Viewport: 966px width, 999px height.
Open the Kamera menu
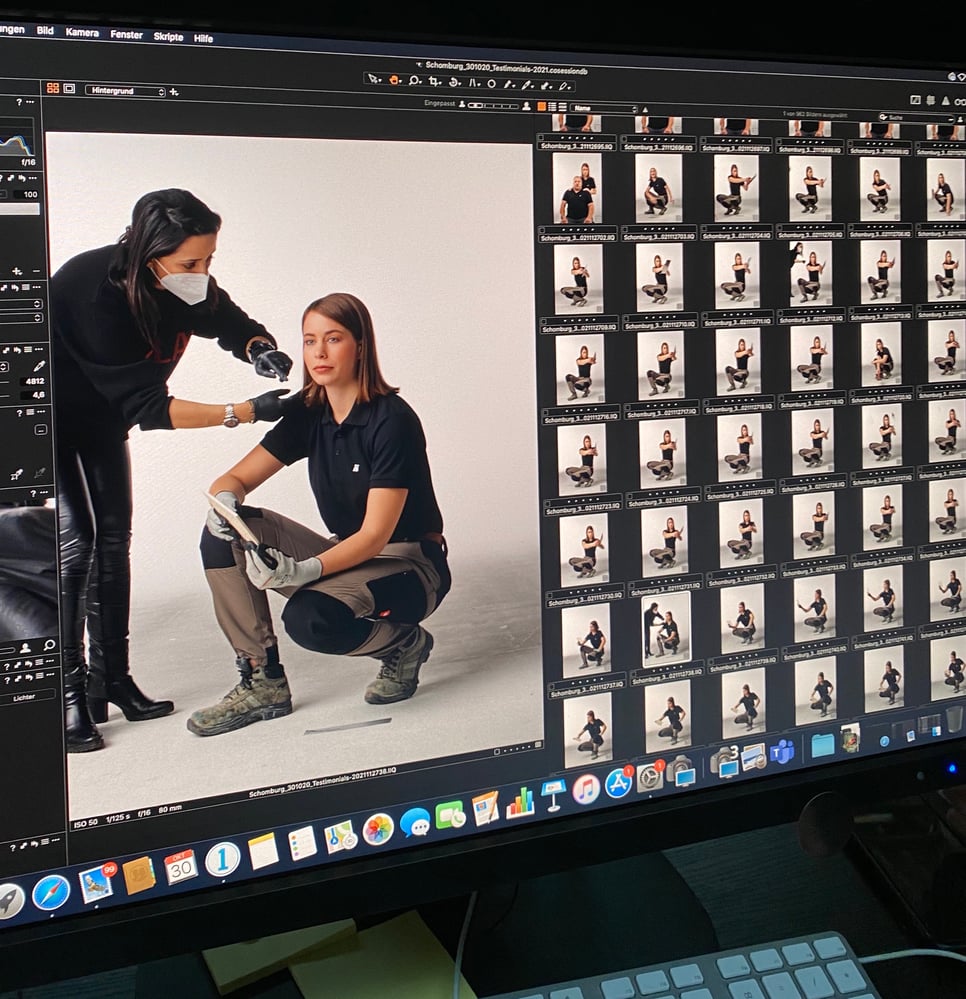(x=82, y=32)
